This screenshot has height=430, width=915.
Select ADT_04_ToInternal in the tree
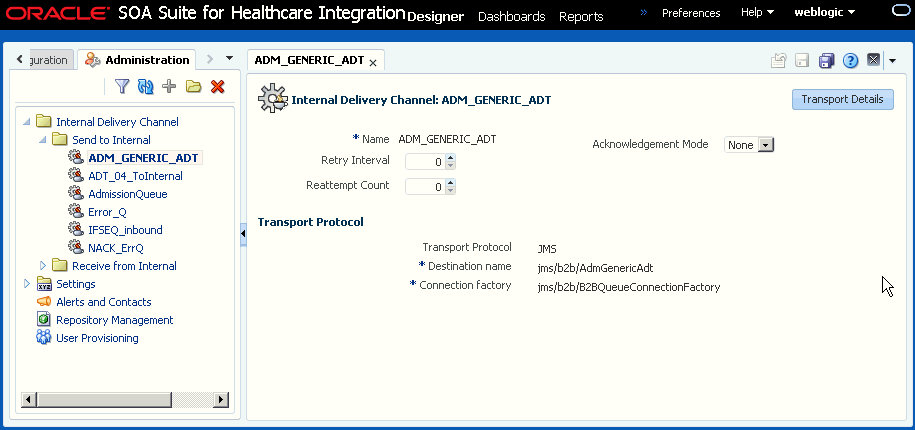(x=135, y=176)
